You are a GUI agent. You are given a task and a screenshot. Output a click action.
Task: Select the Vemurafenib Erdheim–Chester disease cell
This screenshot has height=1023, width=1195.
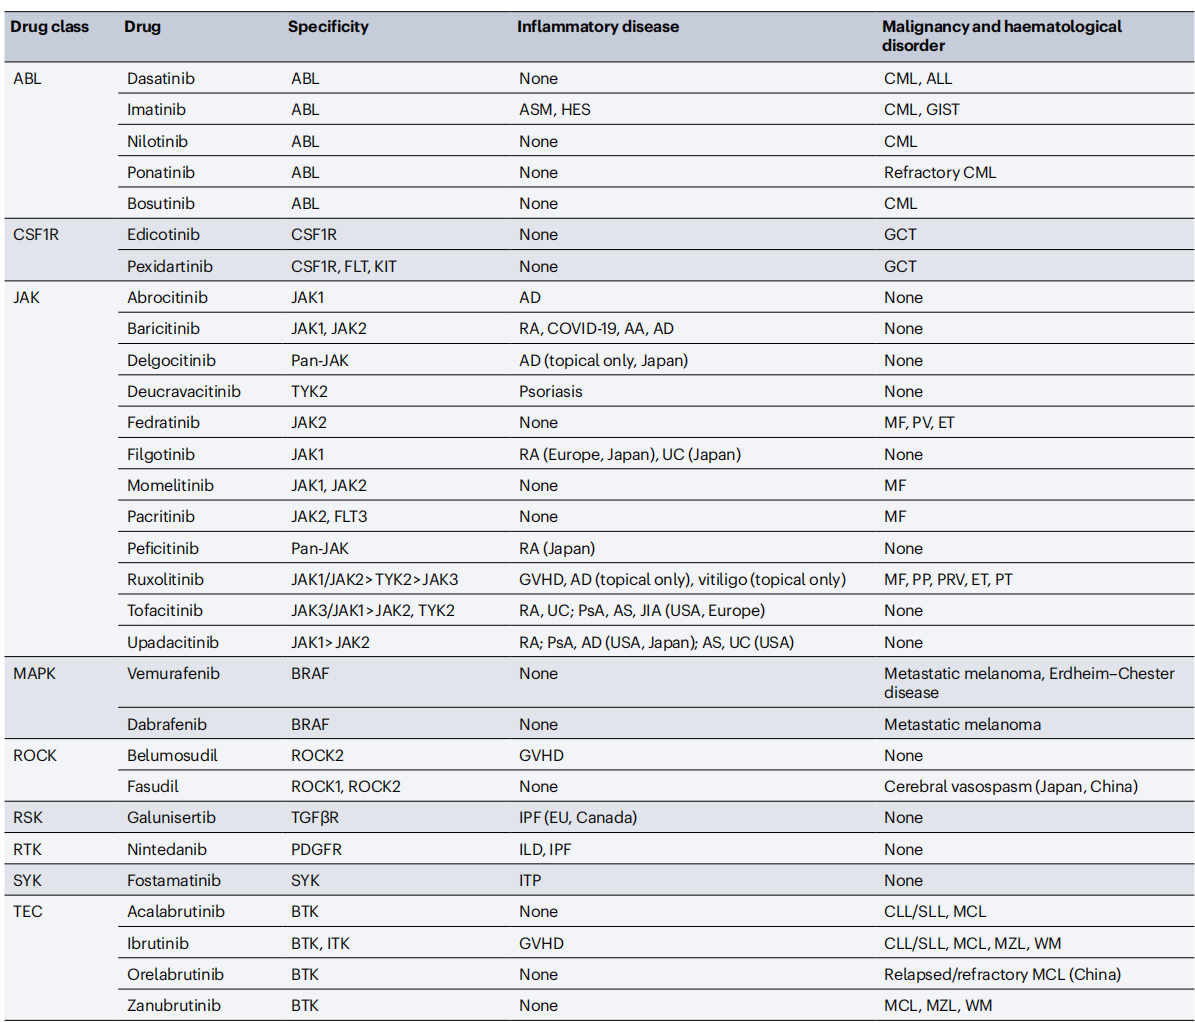(x=1029, y=683)
